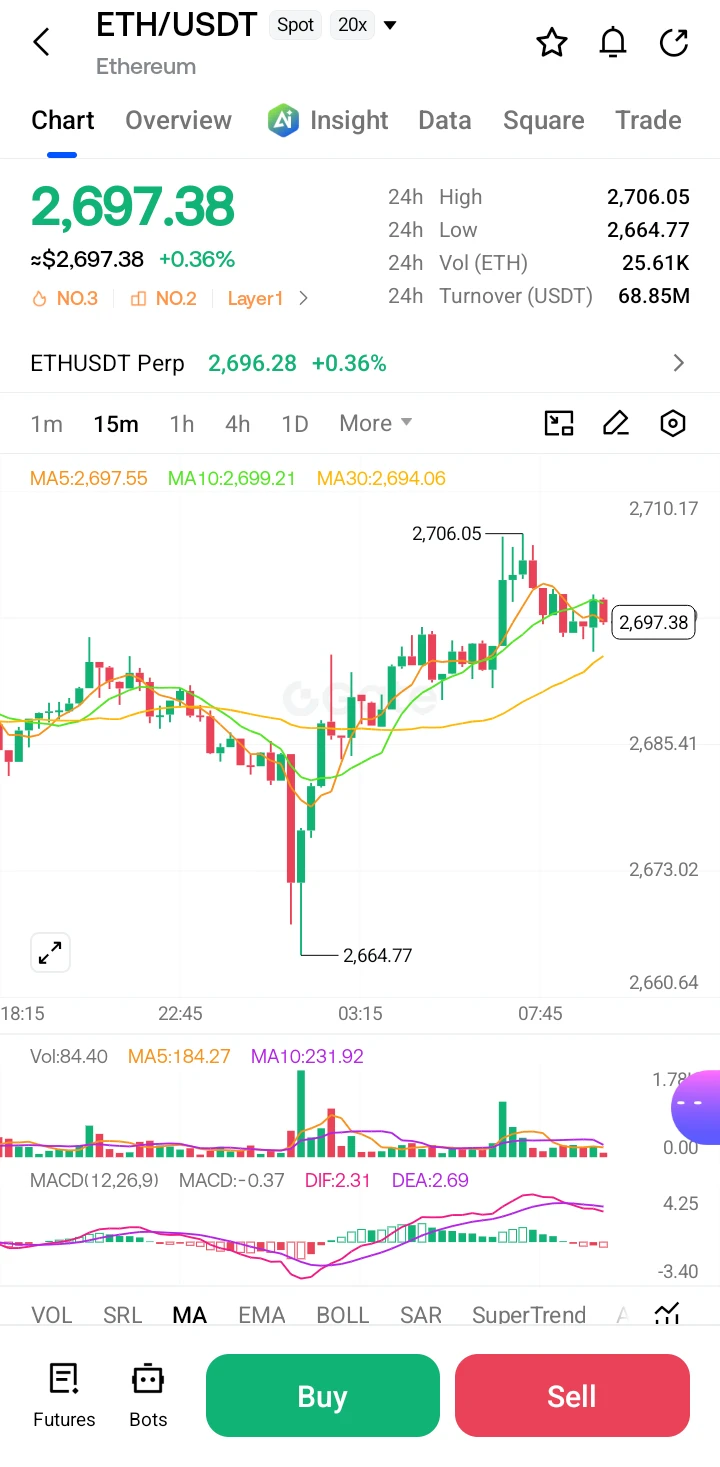Image resolution: width=720 pixels, height=1467 pixels.
Task: Open the Square tab
Action: 544,120
